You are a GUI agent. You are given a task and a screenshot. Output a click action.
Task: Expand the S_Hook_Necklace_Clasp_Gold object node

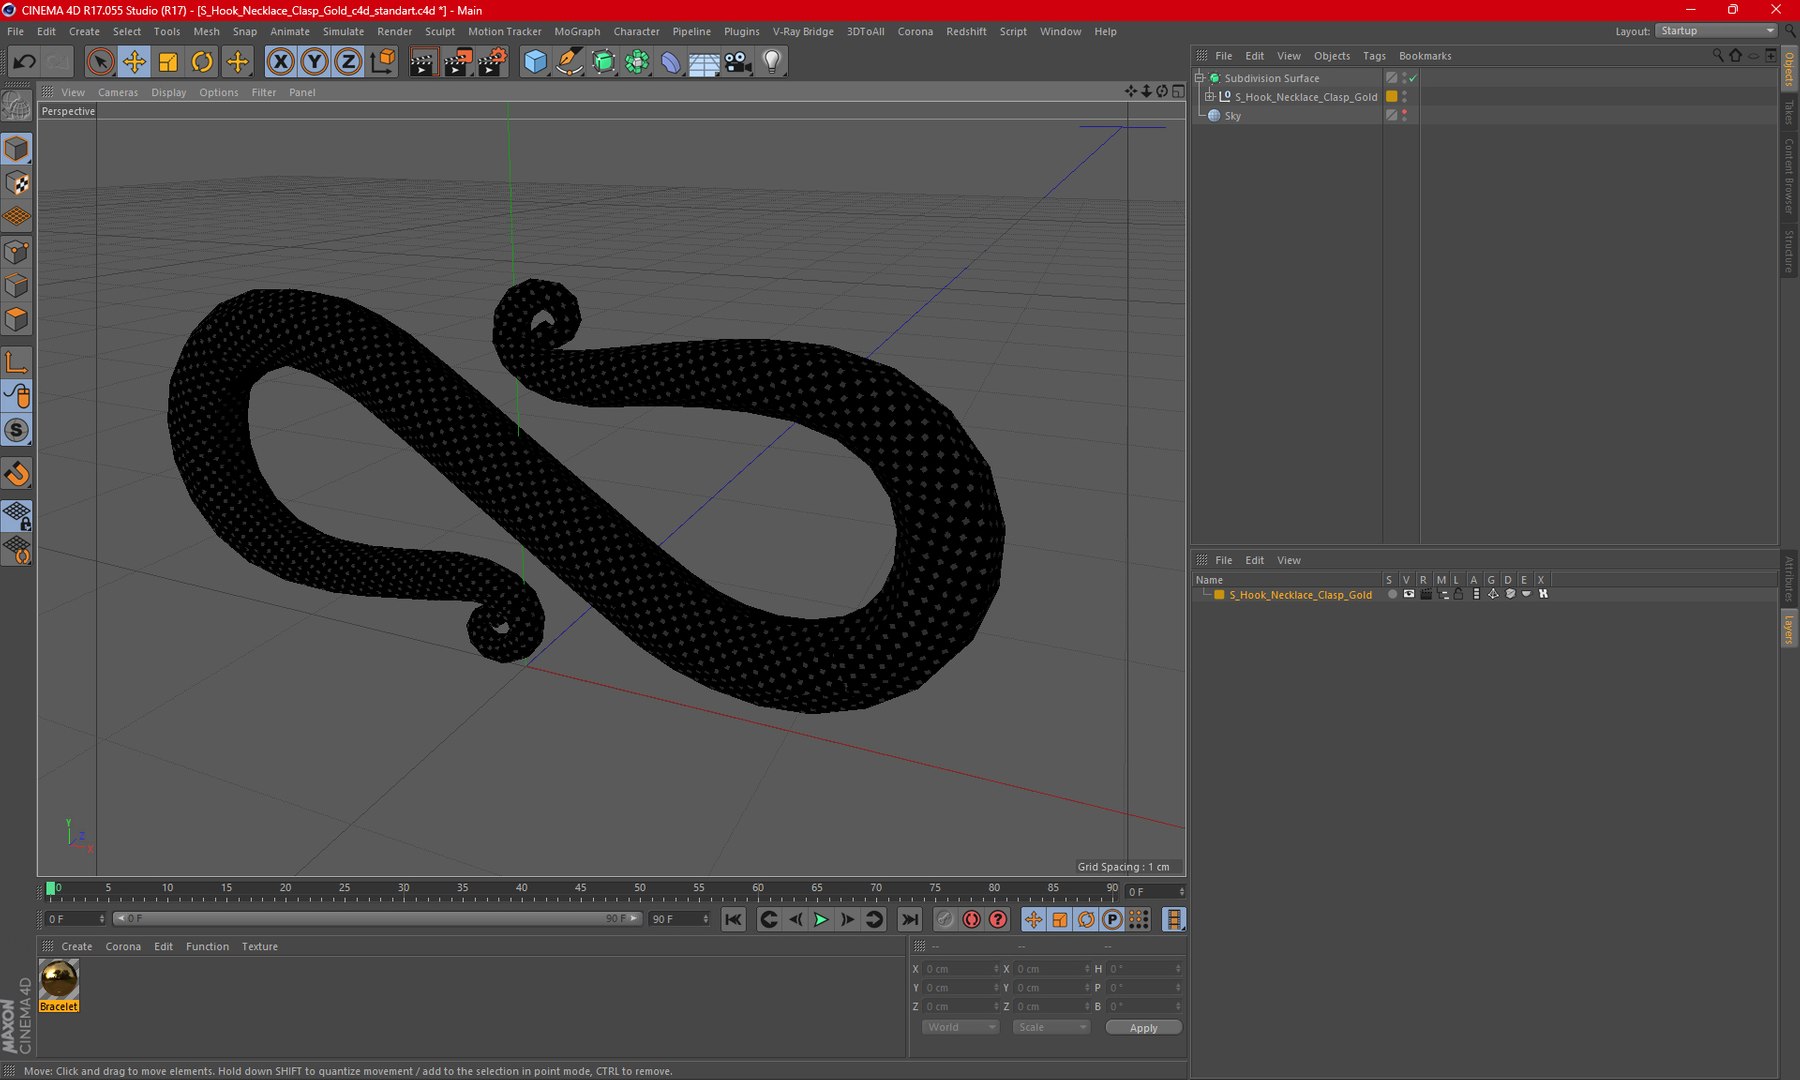1209,97
